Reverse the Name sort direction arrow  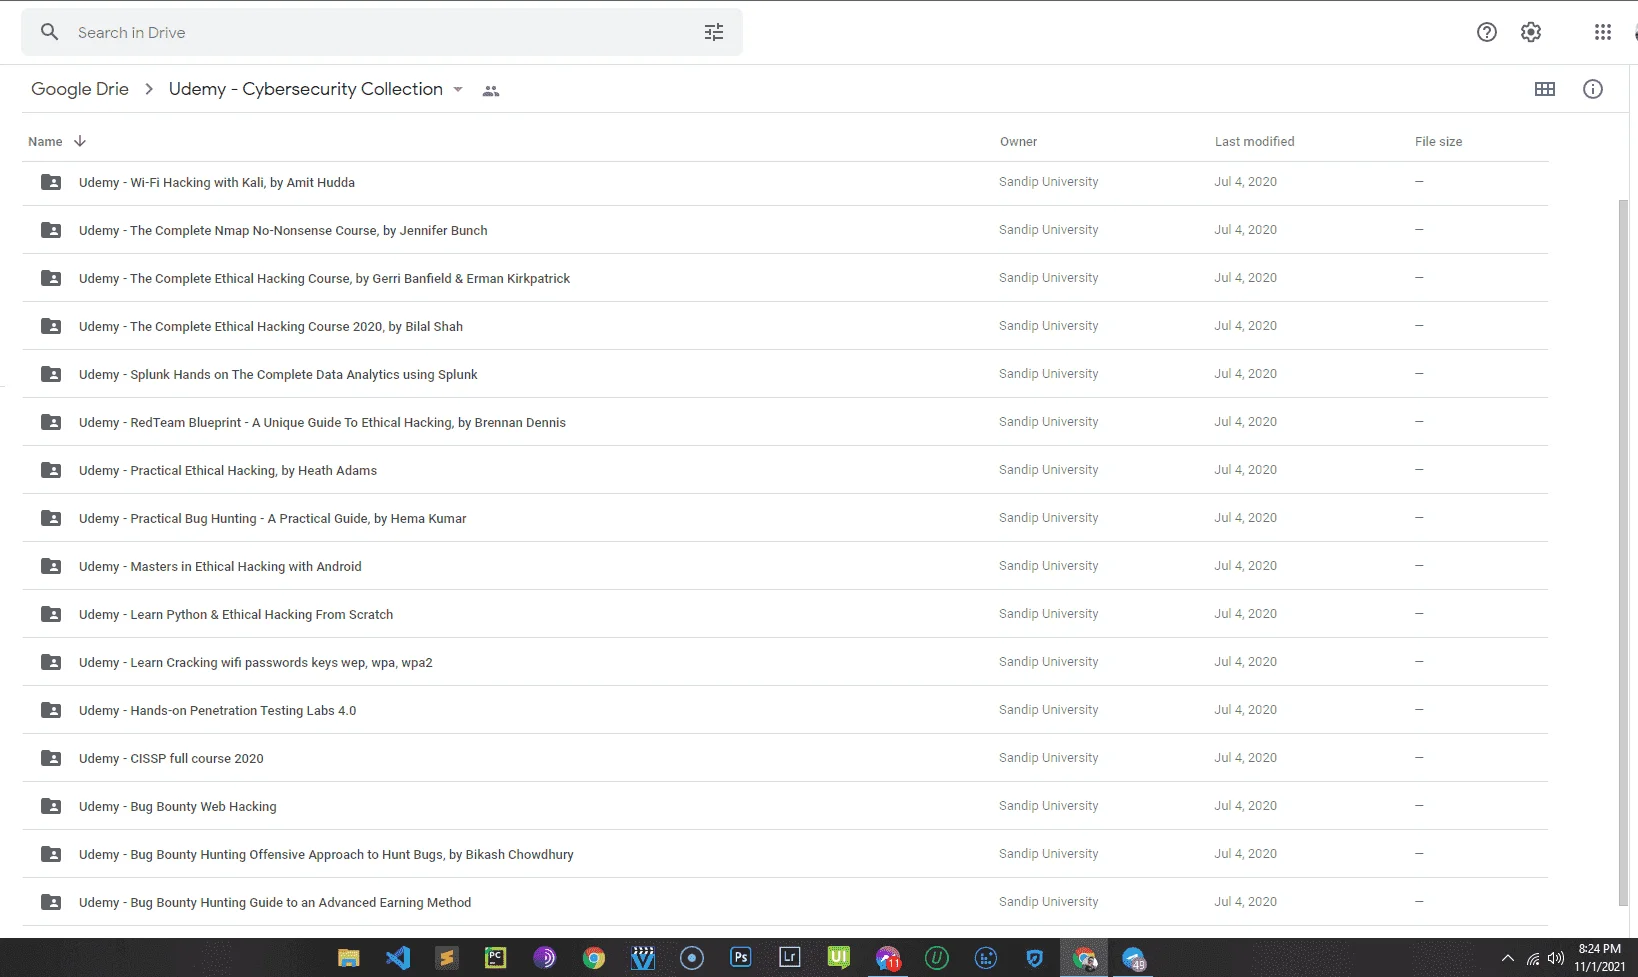click(x=80, y=141)
